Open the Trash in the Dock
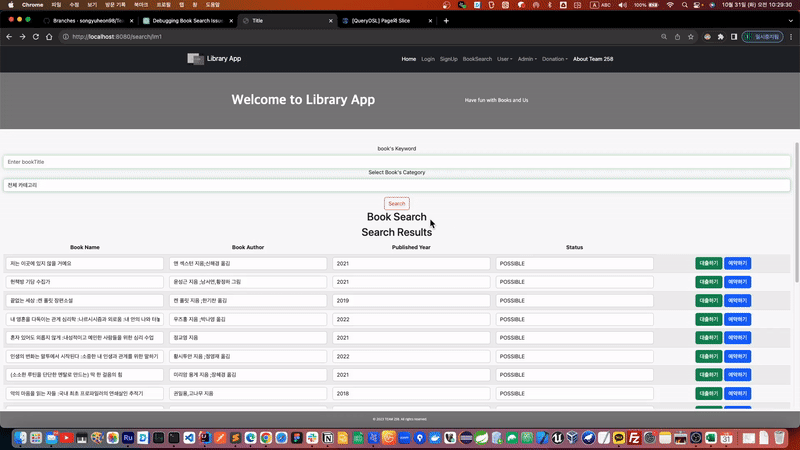Screen dimensions: 800x450 778,438
